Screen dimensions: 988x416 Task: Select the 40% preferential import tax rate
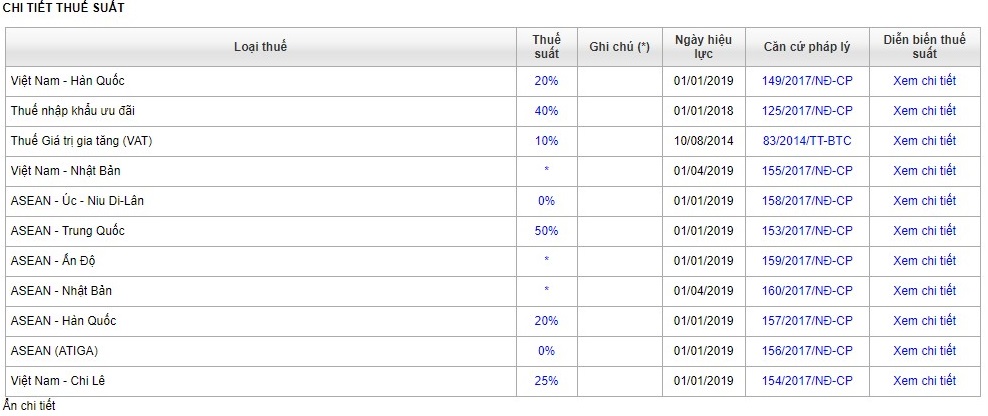(x=546, y=111)
